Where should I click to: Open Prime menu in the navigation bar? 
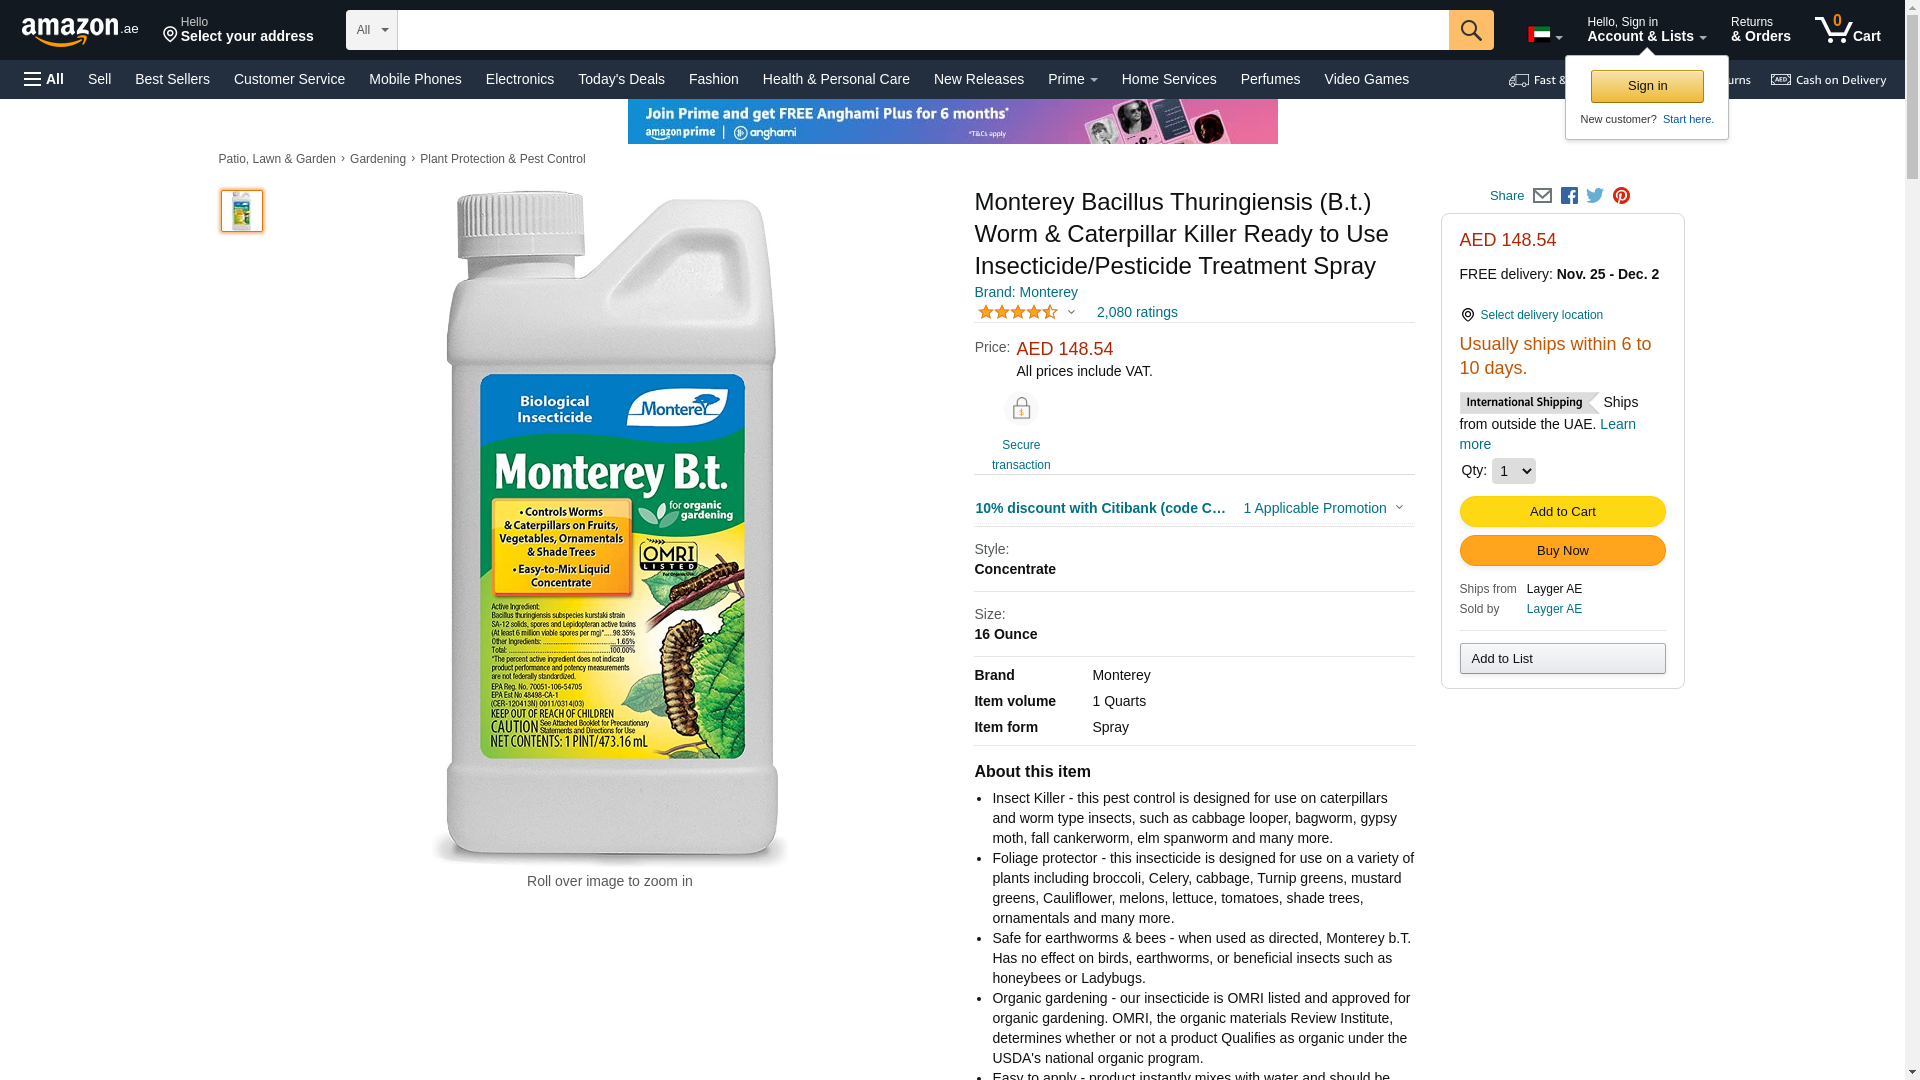(x=1072, y=79)
